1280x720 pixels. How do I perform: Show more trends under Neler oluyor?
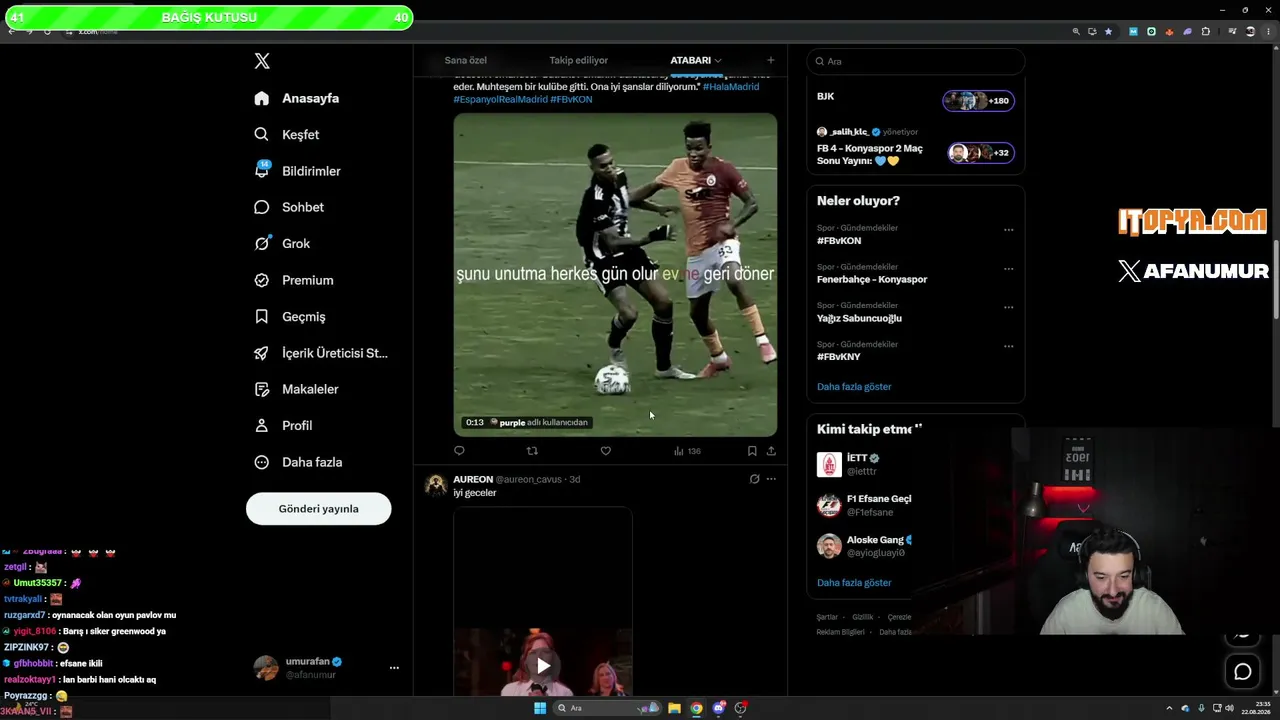[854, 386]
